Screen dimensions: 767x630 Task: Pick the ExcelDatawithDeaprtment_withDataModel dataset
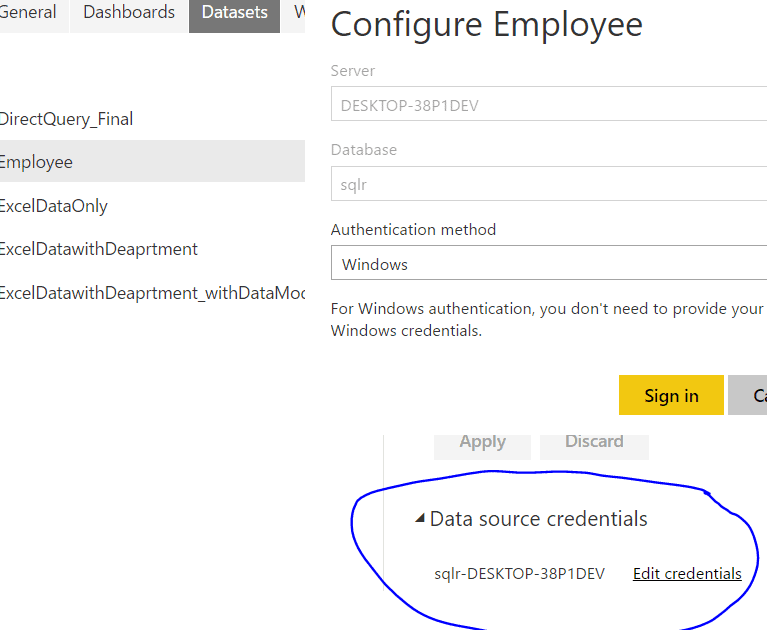click(152, 292)
